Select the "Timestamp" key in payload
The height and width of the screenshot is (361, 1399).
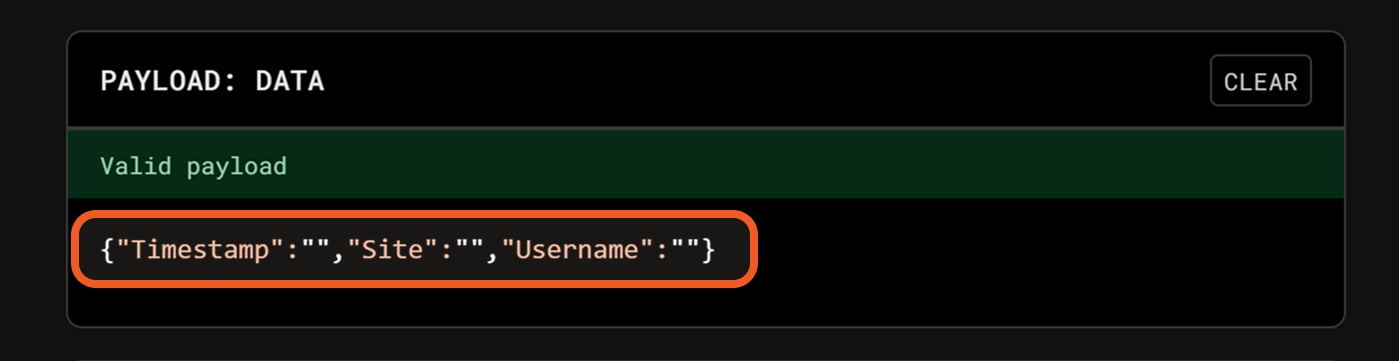tap(194, 250)
